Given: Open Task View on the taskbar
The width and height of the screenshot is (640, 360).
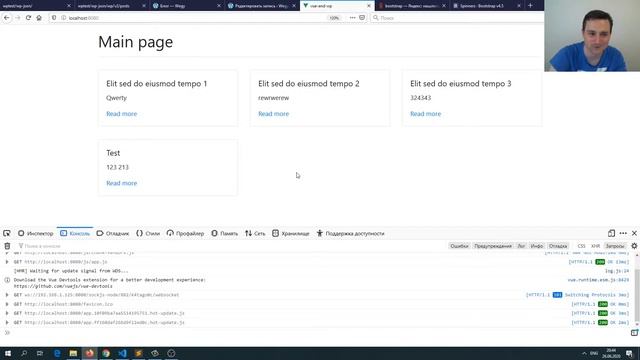Looking at the screenshot, I should (x=40, y=353).
